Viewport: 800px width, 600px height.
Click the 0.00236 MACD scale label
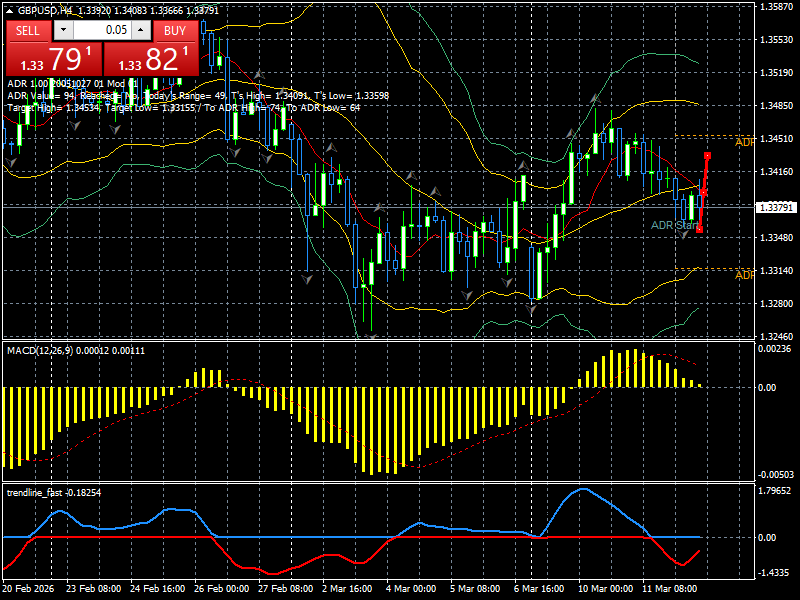pos(774,349)
